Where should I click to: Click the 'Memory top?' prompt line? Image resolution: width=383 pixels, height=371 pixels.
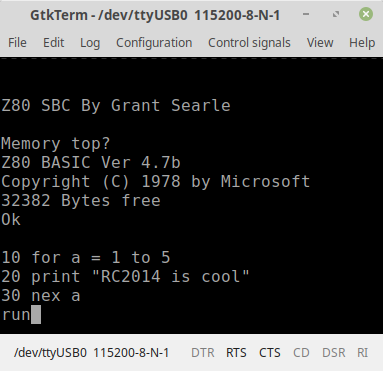coord(56,144)
